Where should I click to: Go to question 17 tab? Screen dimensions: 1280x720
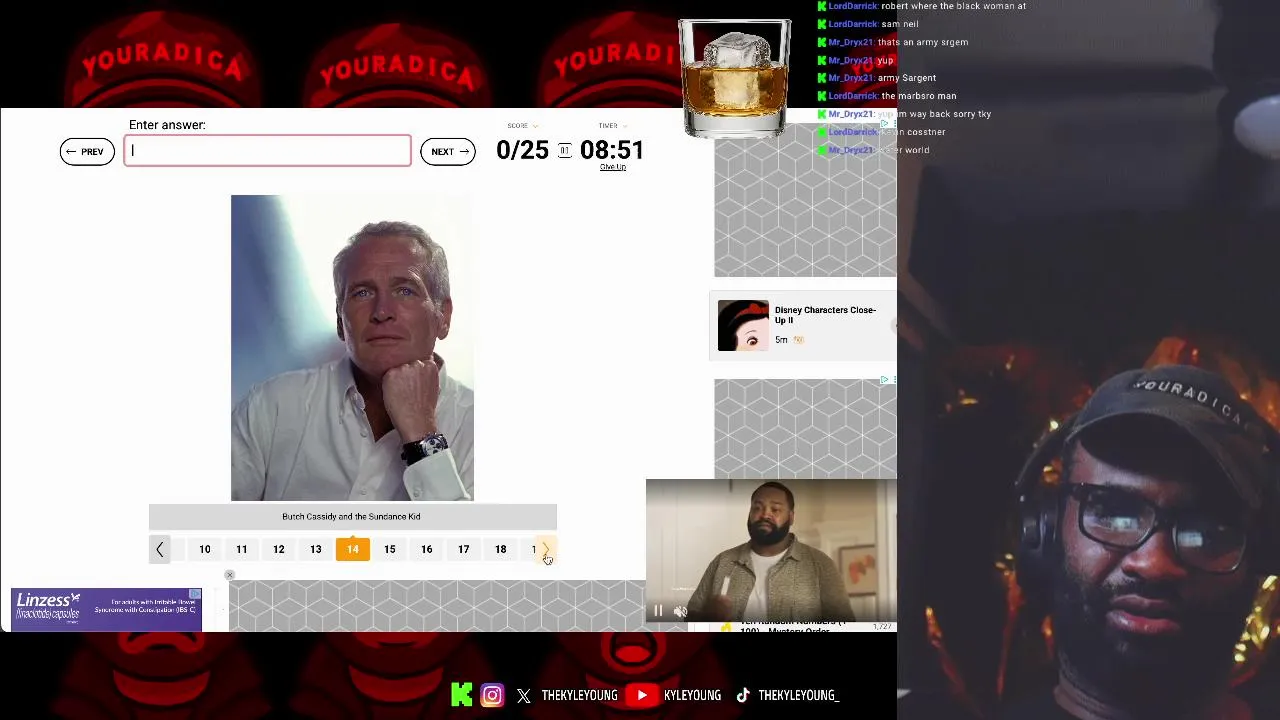pos(464,549)
